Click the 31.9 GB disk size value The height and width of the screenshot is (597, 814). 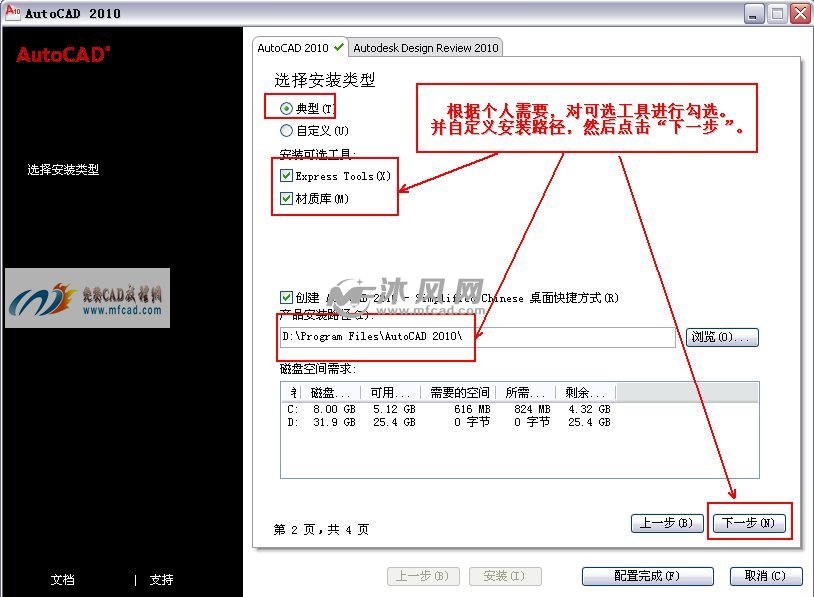(x=334, y=422)
